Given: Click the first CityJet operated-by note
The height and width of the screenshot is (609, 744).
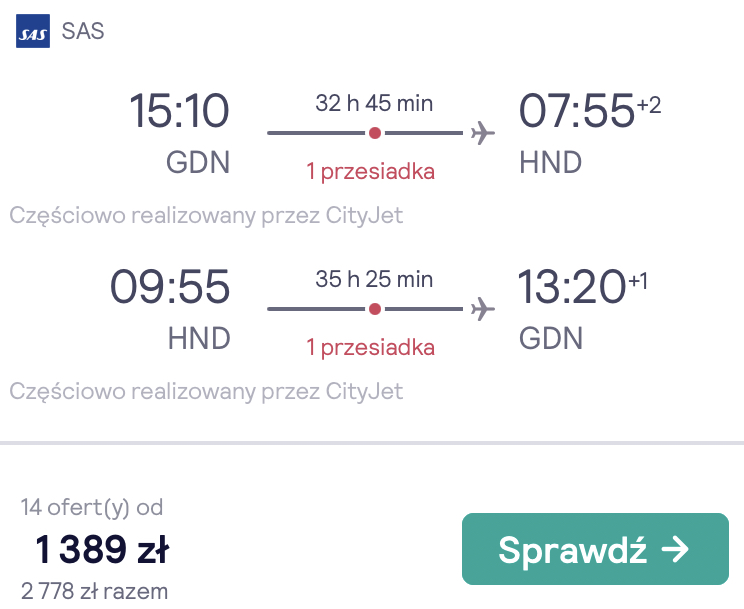Looking at the screenshot, I should coord(206,216).
